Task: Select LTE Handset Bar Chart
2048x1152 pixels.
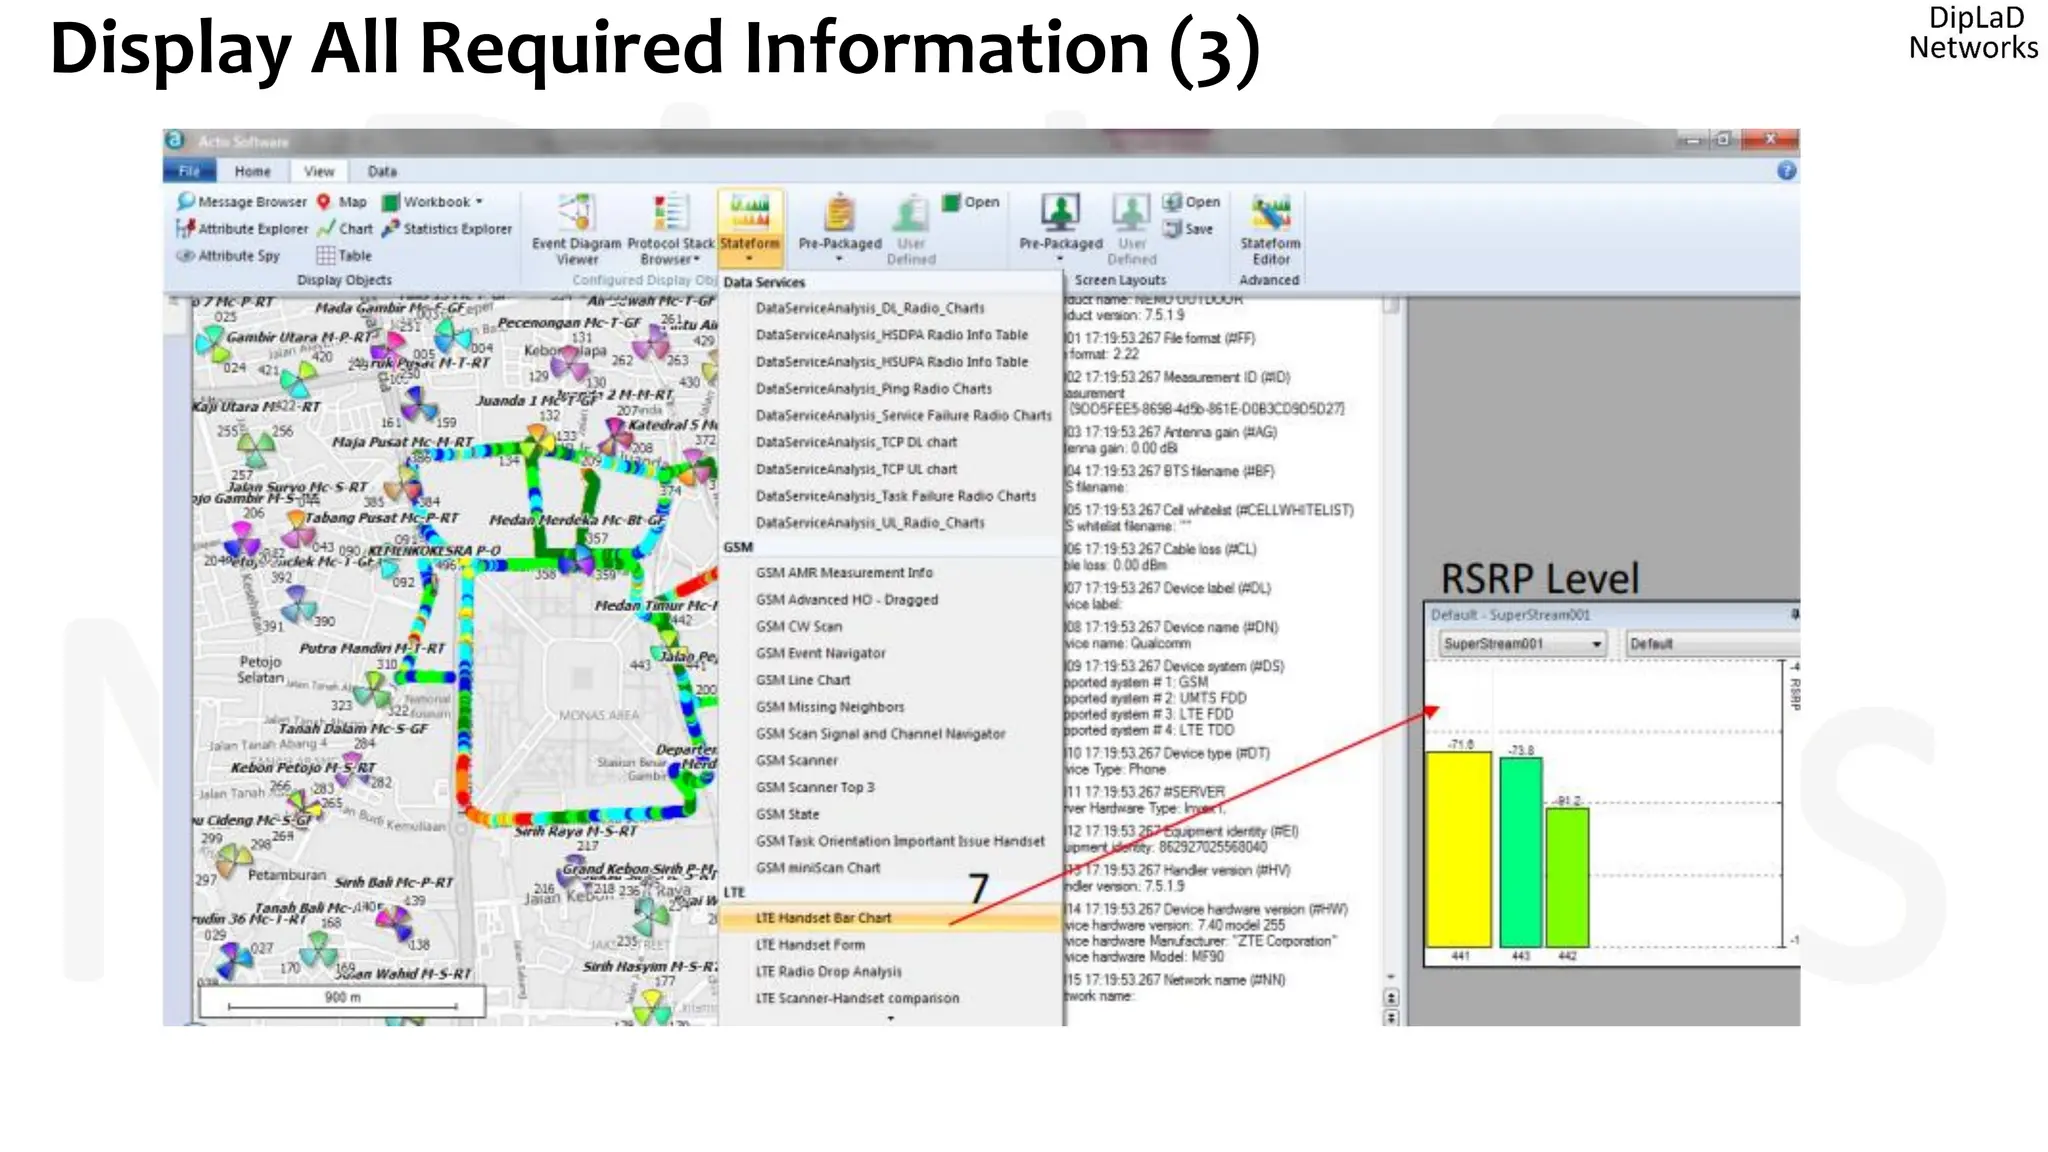Action: [x=890, y=918]
